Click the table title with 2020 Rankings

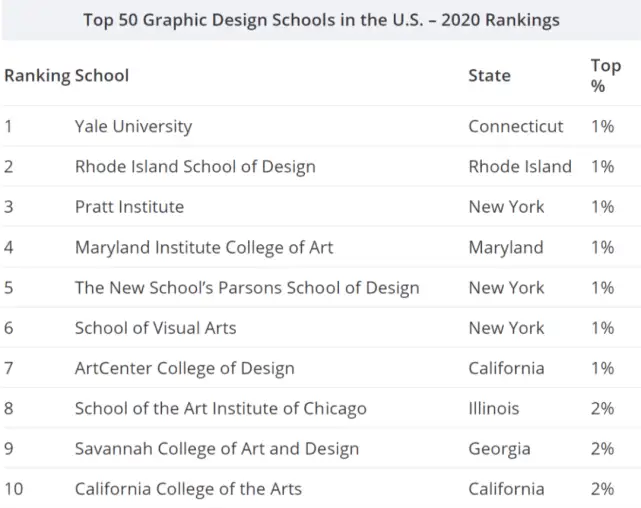coord(320,20)
